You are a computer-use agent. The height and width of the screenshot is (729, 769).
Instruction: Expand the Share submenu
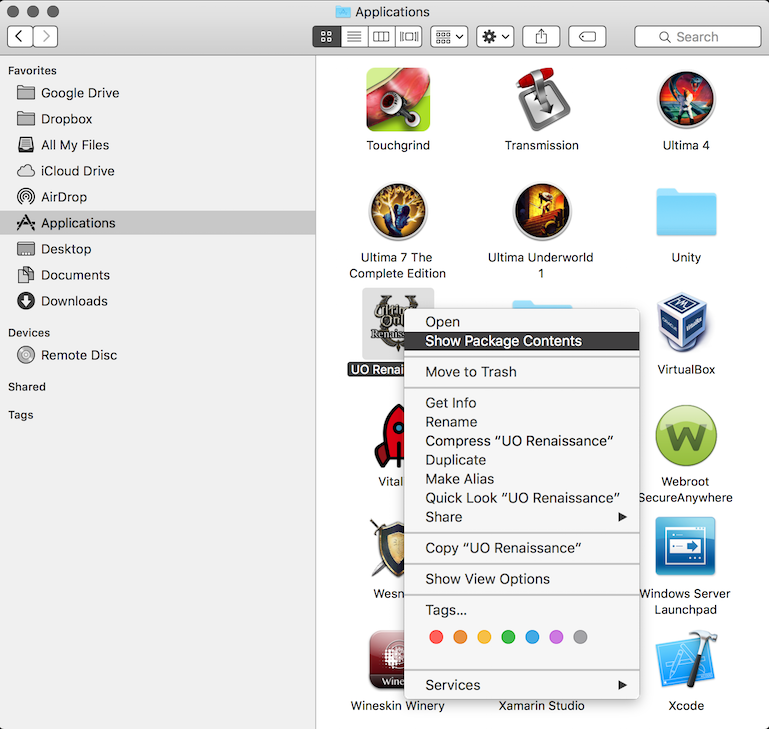pyautogui.click(x=521, y=517)
